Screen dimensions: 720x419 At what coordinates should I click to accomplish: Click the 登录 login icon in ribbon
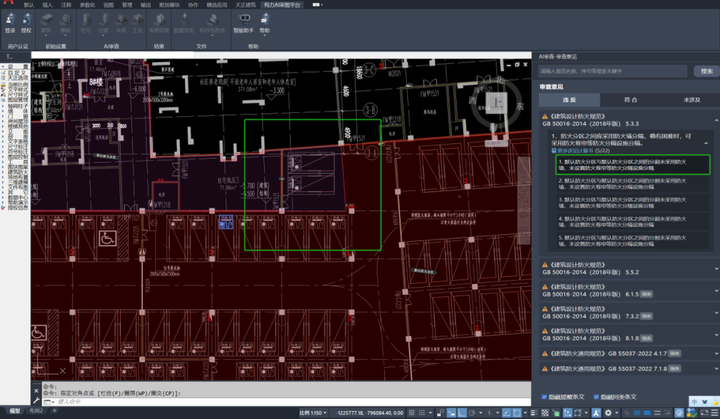11,20
